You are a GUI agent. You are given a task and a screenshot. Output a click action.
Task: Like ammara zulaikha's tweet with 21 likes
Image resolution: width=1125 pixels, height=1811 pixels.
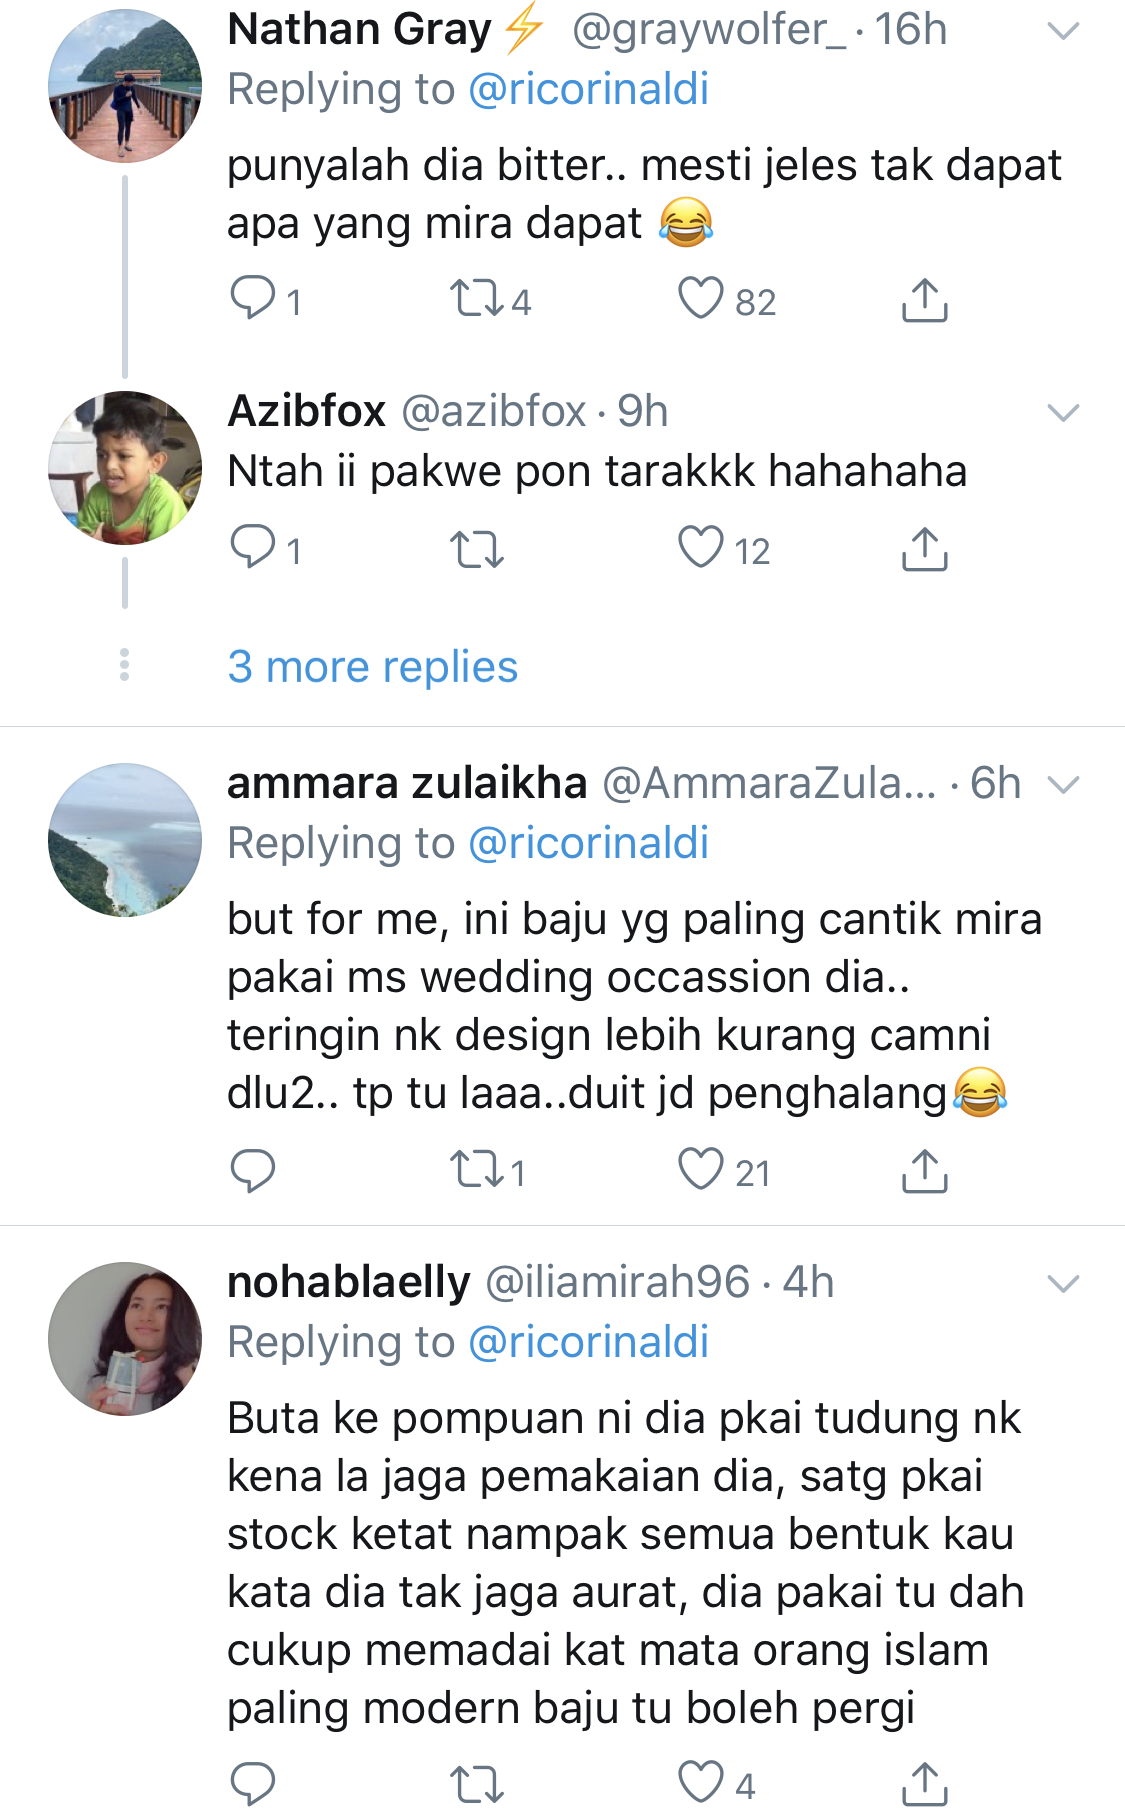coord(700,1170)
